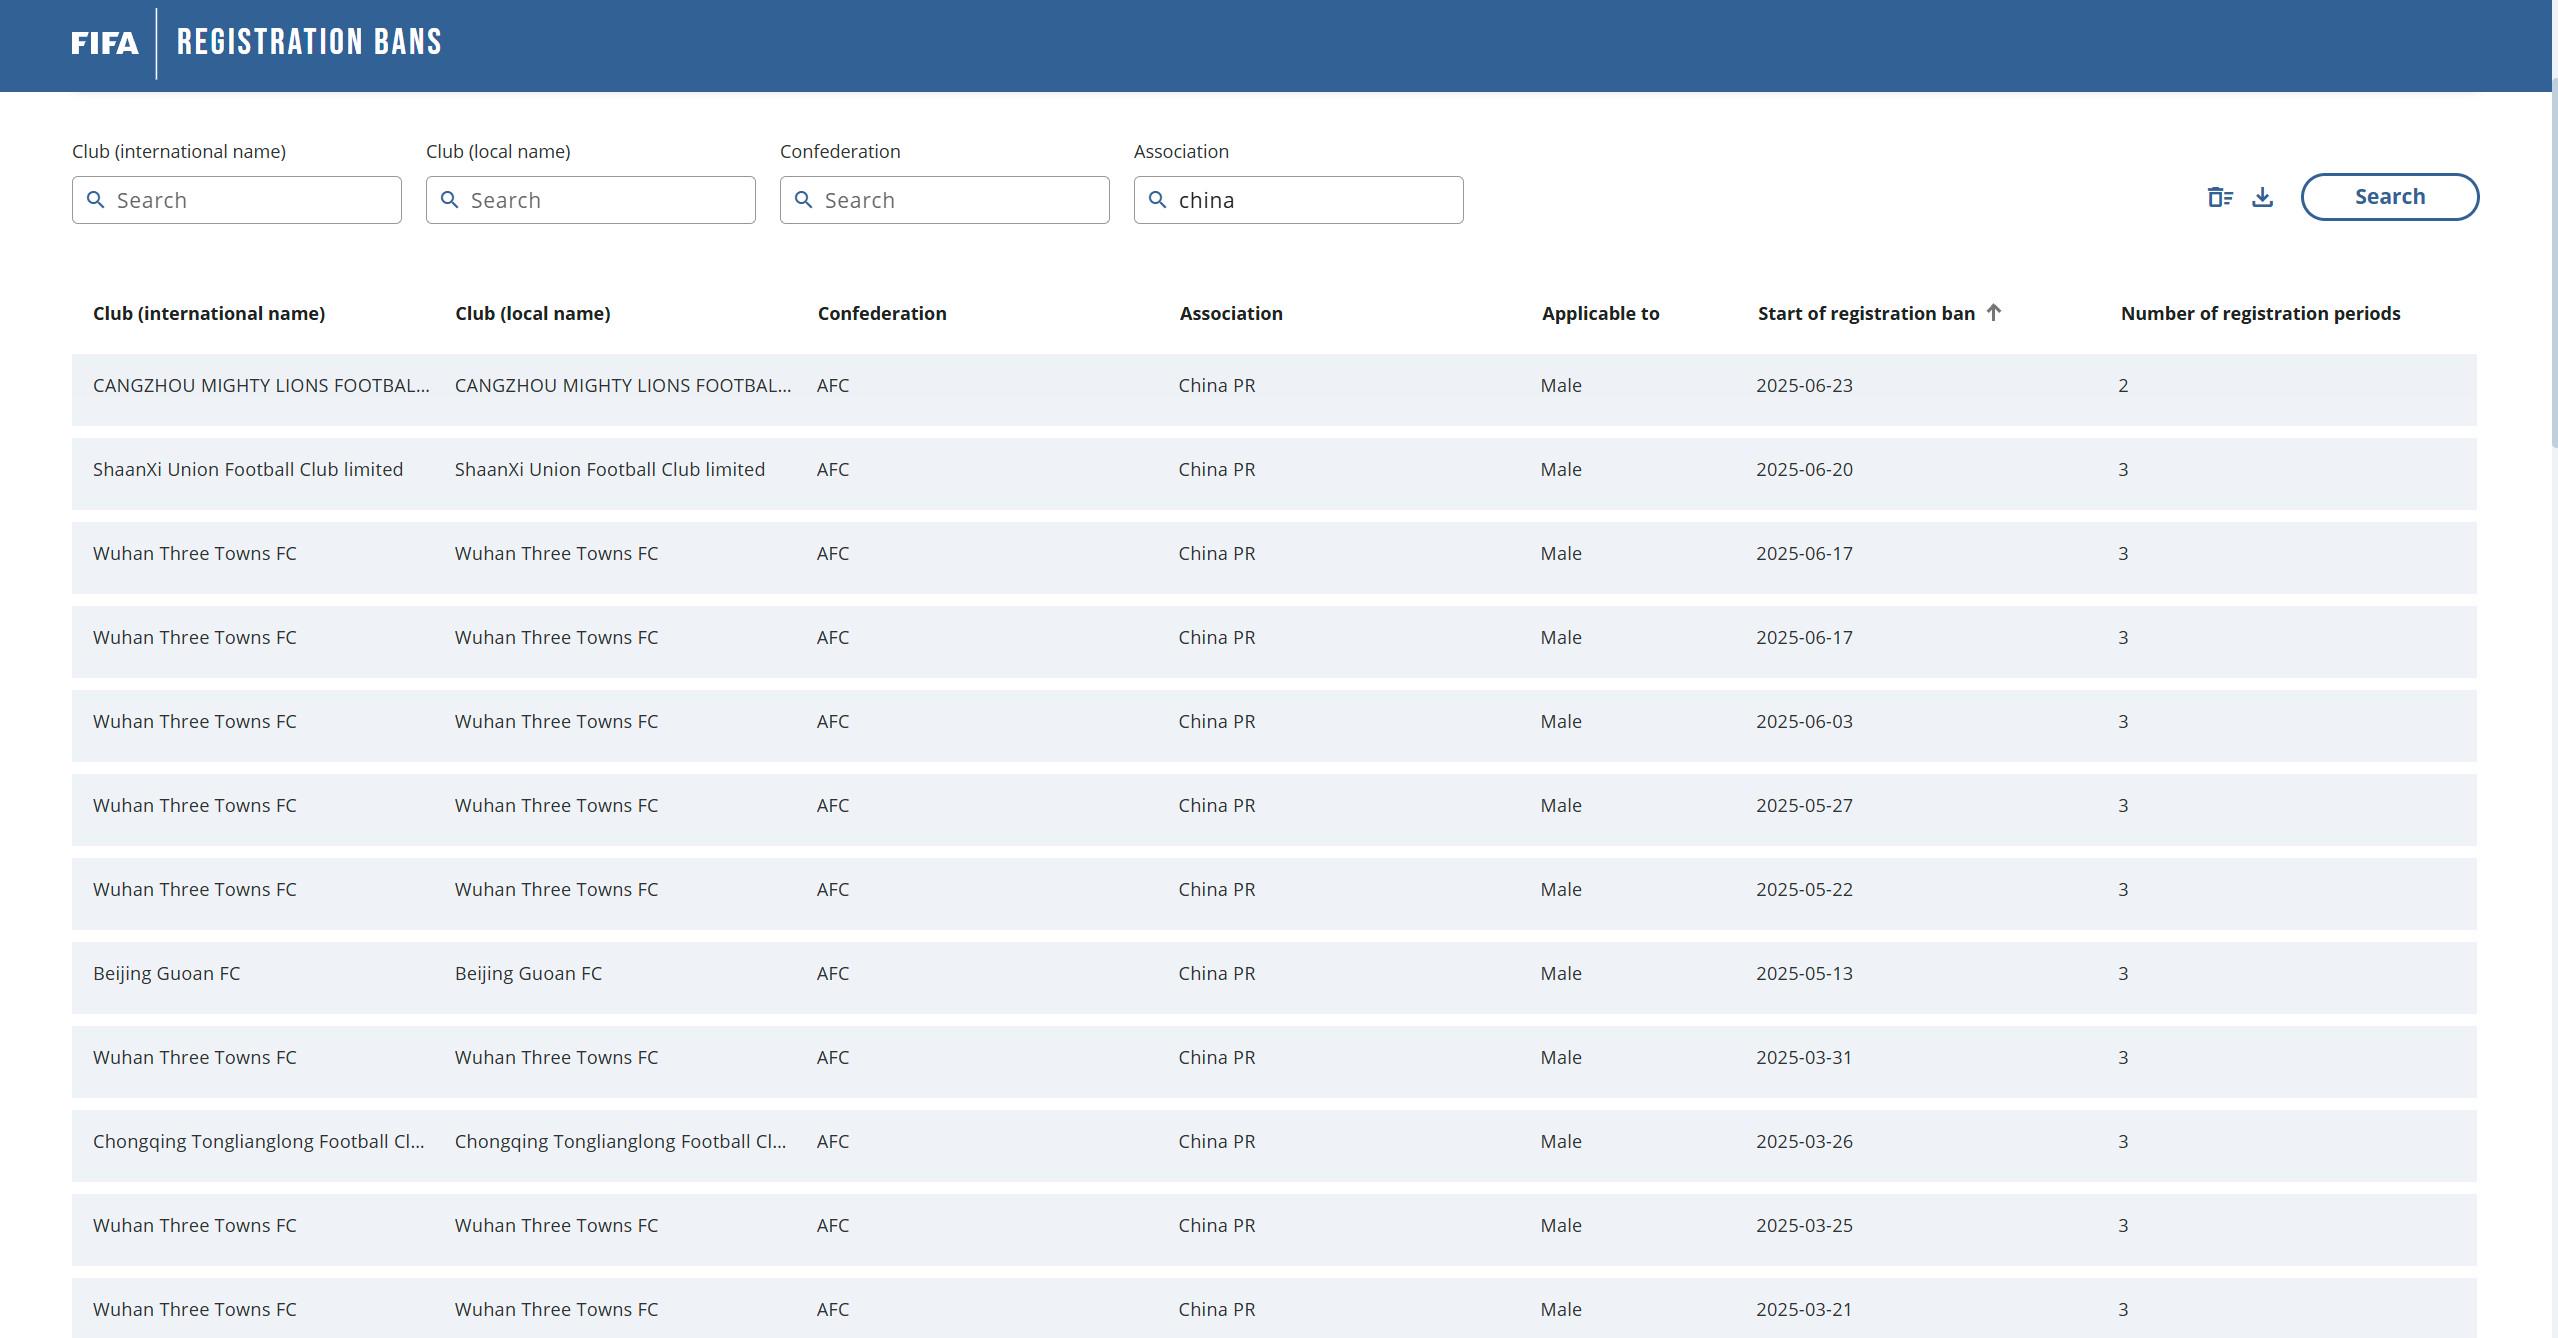Sort by Confederation column header
Image resolution: width=2558 pixels, height=1338 pixels.
coord(881,314)
